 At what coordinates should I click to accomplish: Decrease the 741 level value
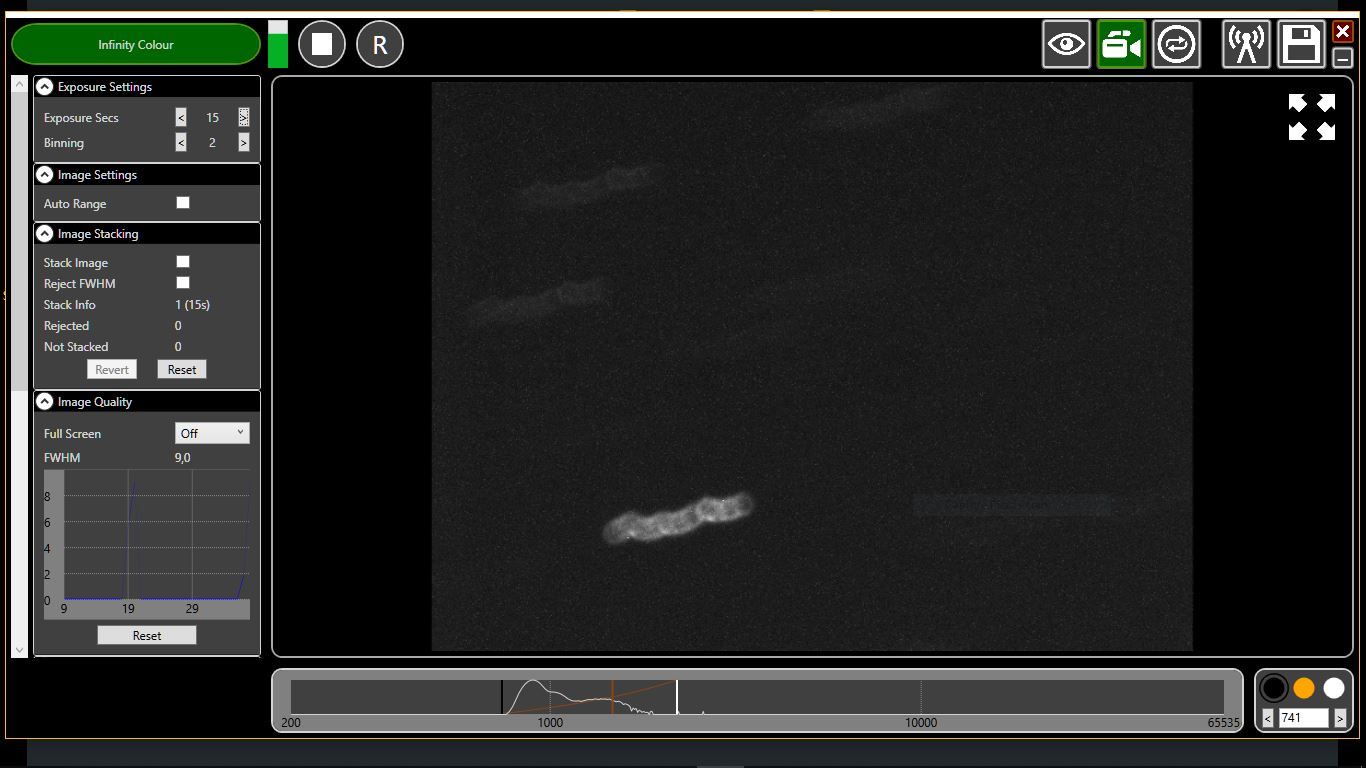[1268, 718]
